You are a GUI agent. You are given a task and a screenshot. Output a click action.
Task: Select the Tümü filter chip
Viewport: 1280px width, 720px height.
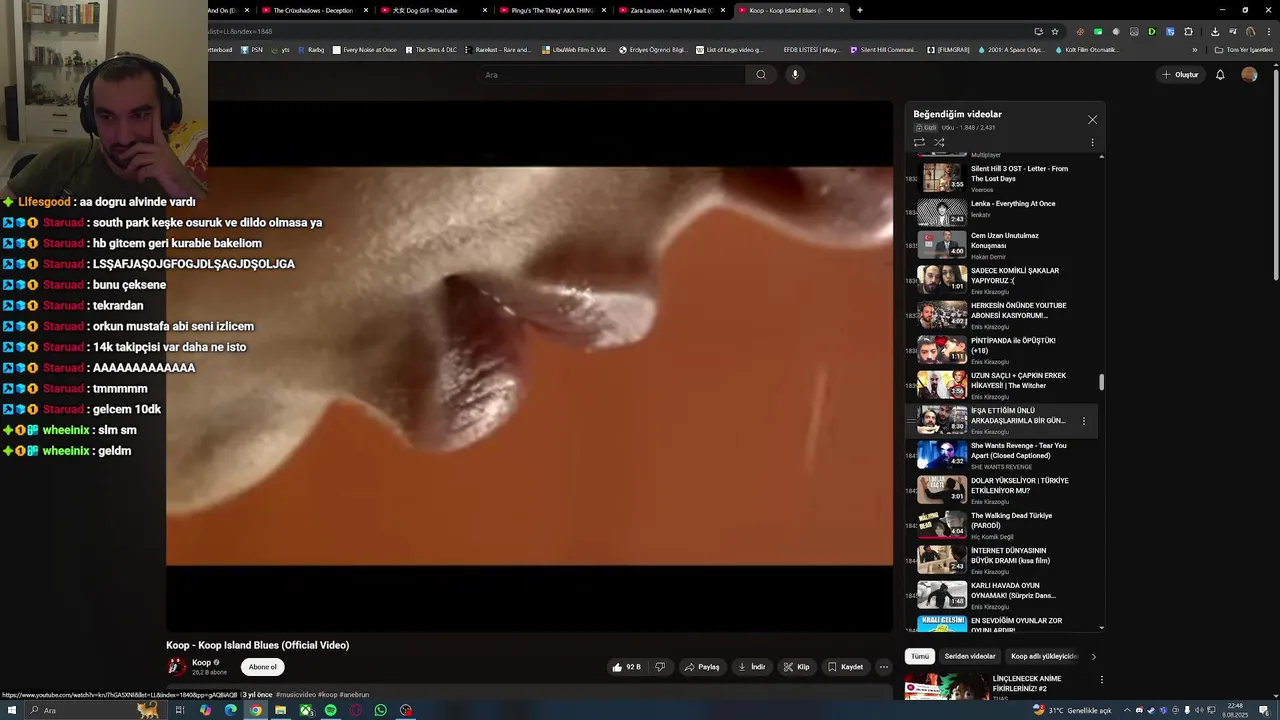(x=920, y=656)
